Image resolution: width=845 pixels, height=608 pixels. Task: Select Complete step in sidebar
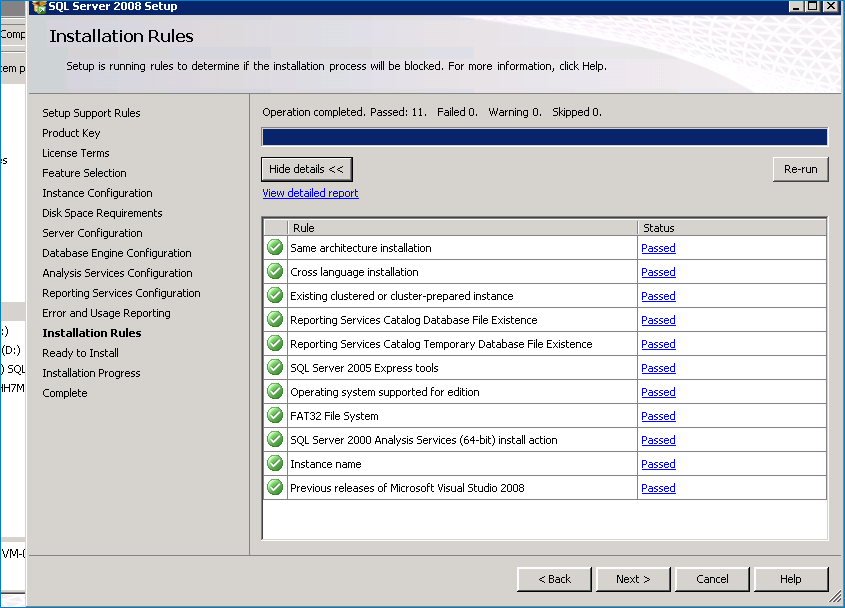[x=65, y=393]
